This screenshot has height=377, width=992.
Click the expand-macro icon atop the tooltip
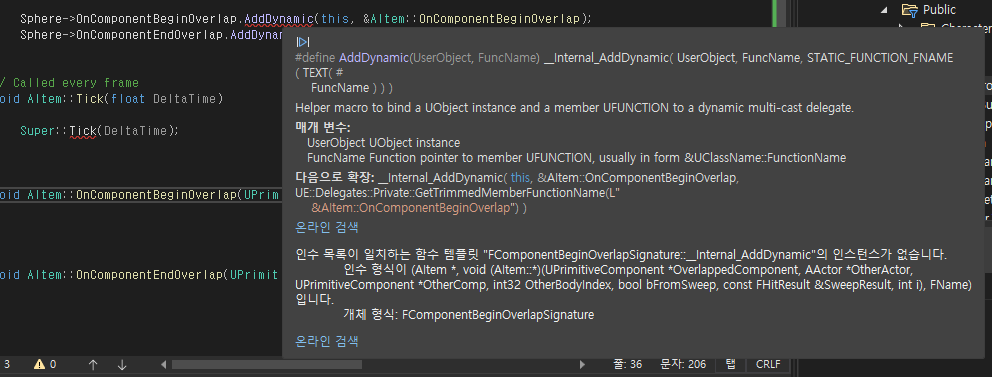302,42
